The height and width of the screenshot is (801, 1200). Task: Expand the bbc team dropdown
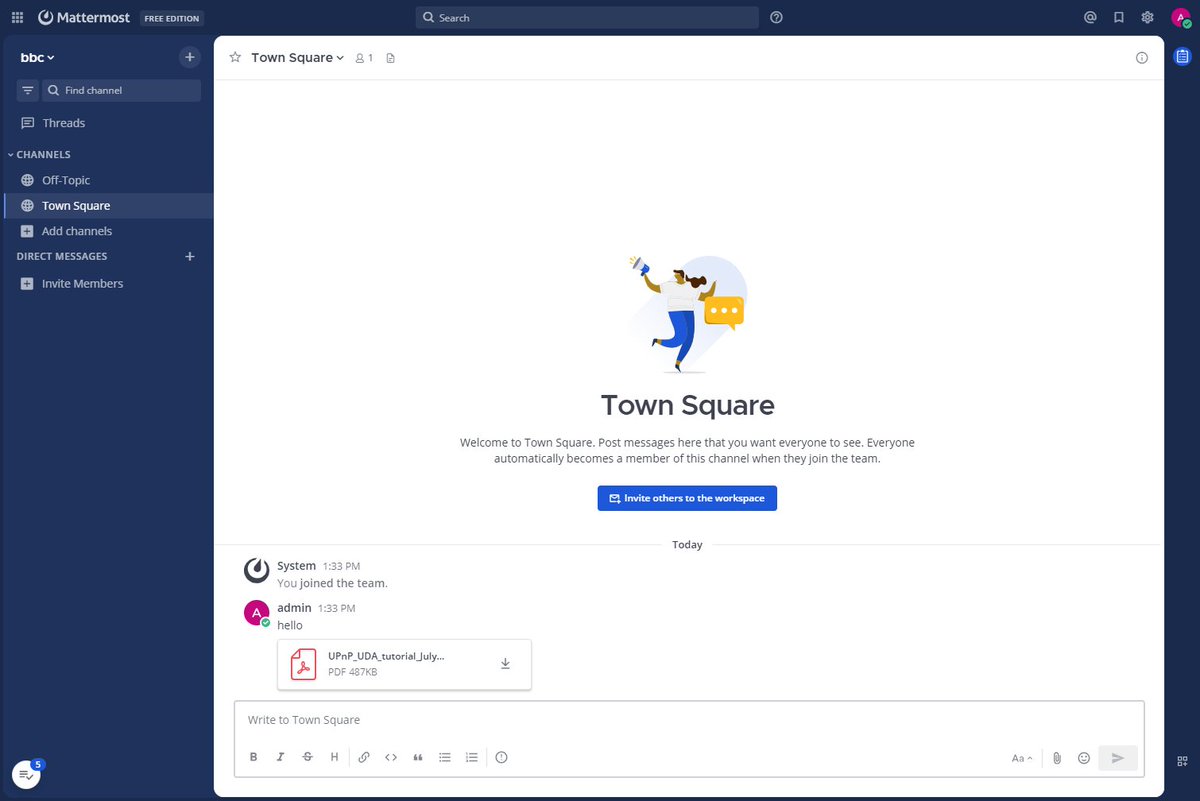click(x=38, y=58)
